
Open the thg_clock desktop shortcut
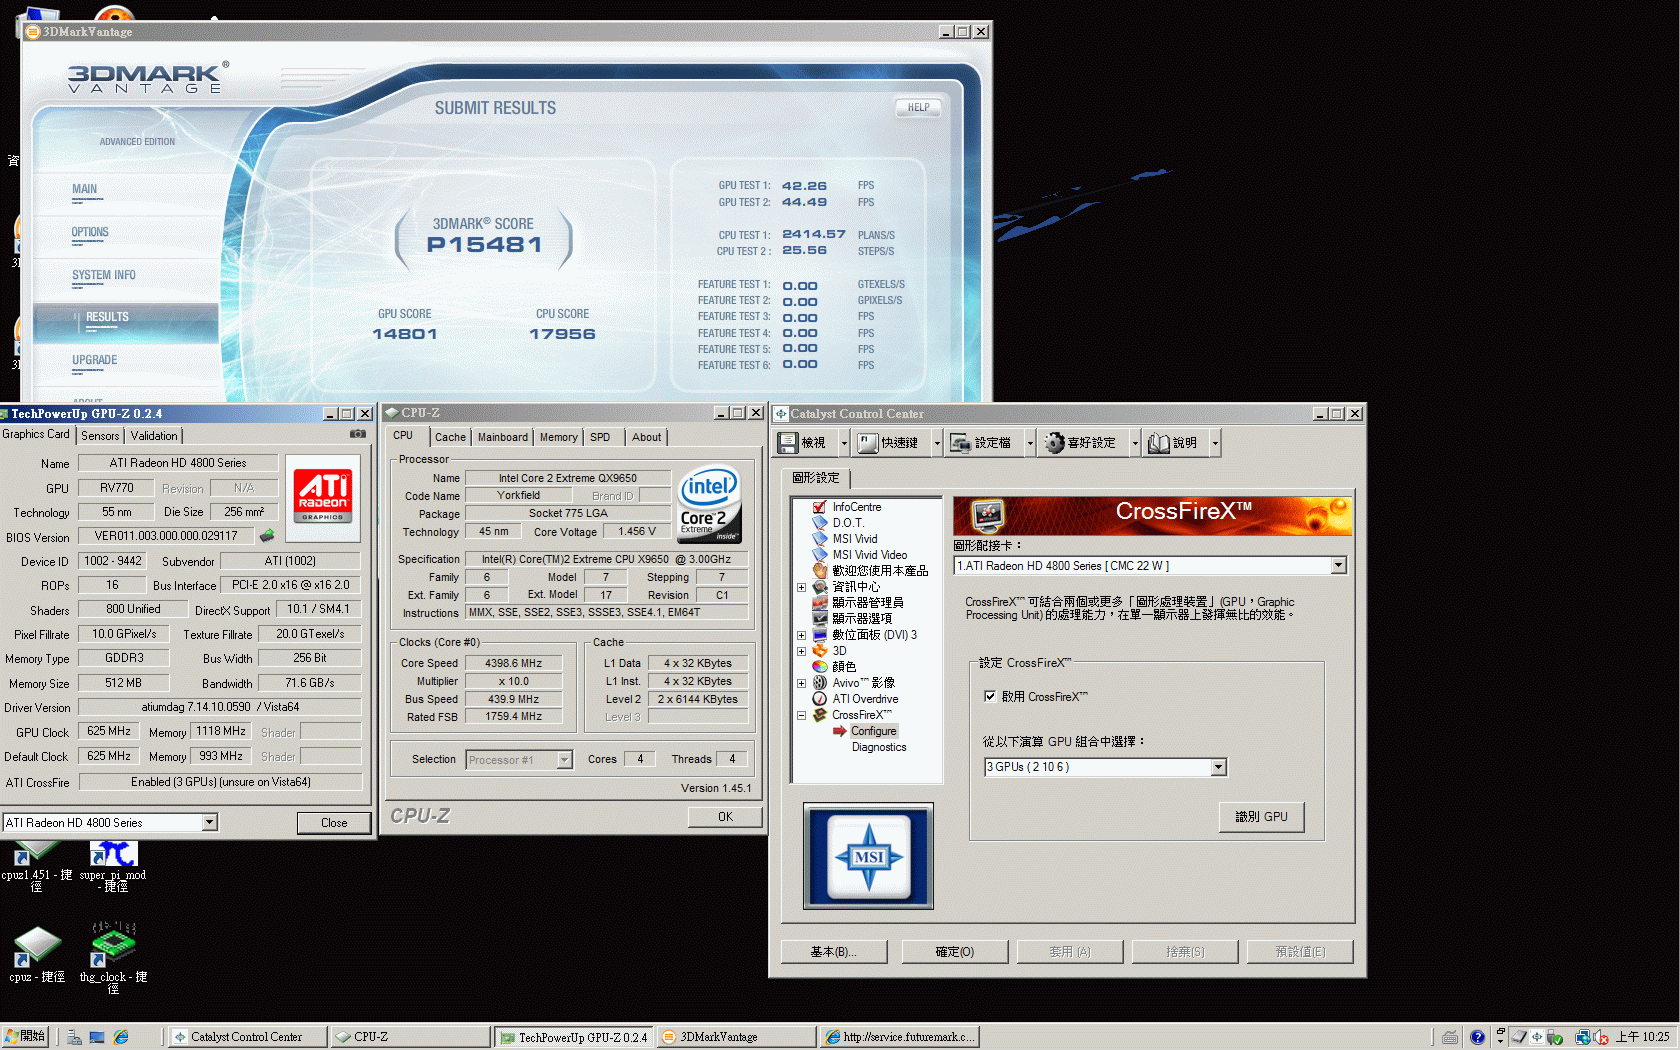[113, 958]
